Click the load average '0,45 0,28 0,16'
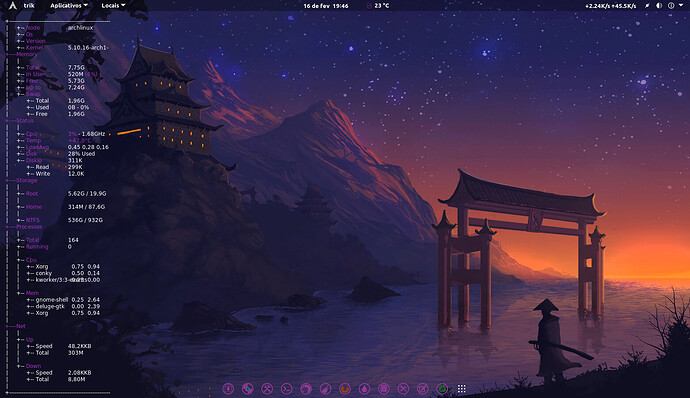This screenshot has height=398, width=690. click(88, 147)
